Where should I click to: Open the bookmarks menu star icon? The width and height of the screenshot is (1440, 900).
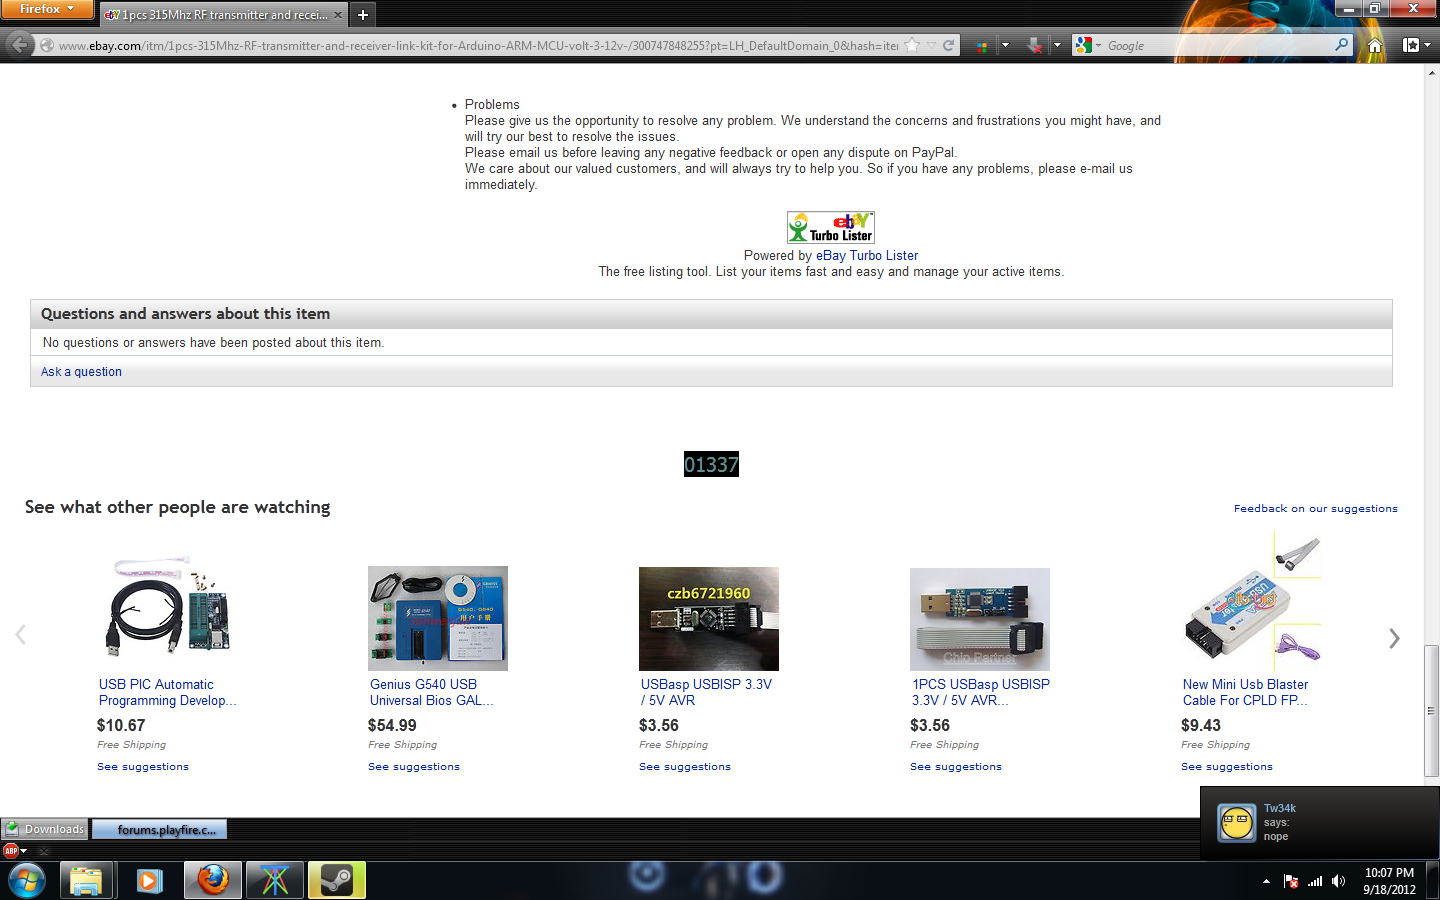[1411, 45]
